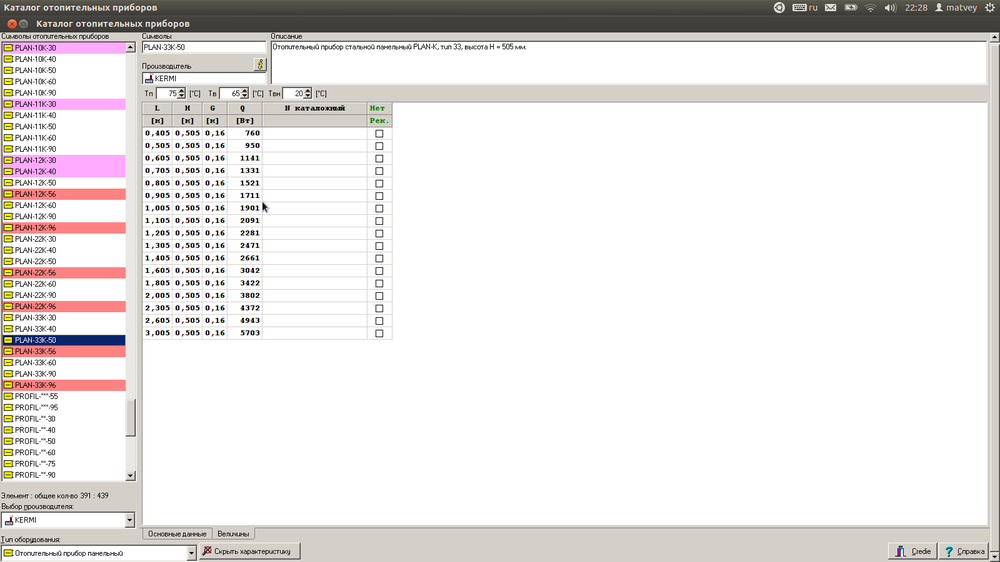Click the Скрыть характеристику button
The image size is (1000, 562).
249,551
